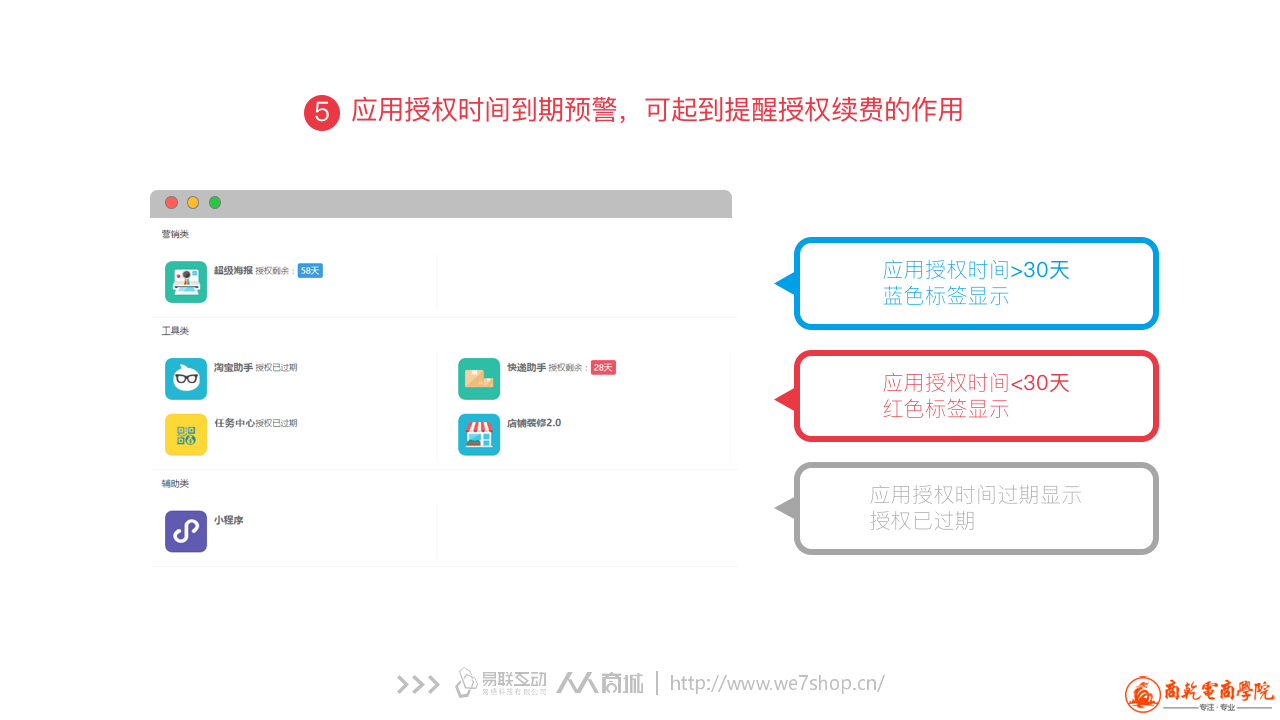Click the blue callout about >30天

click(976, 283)
